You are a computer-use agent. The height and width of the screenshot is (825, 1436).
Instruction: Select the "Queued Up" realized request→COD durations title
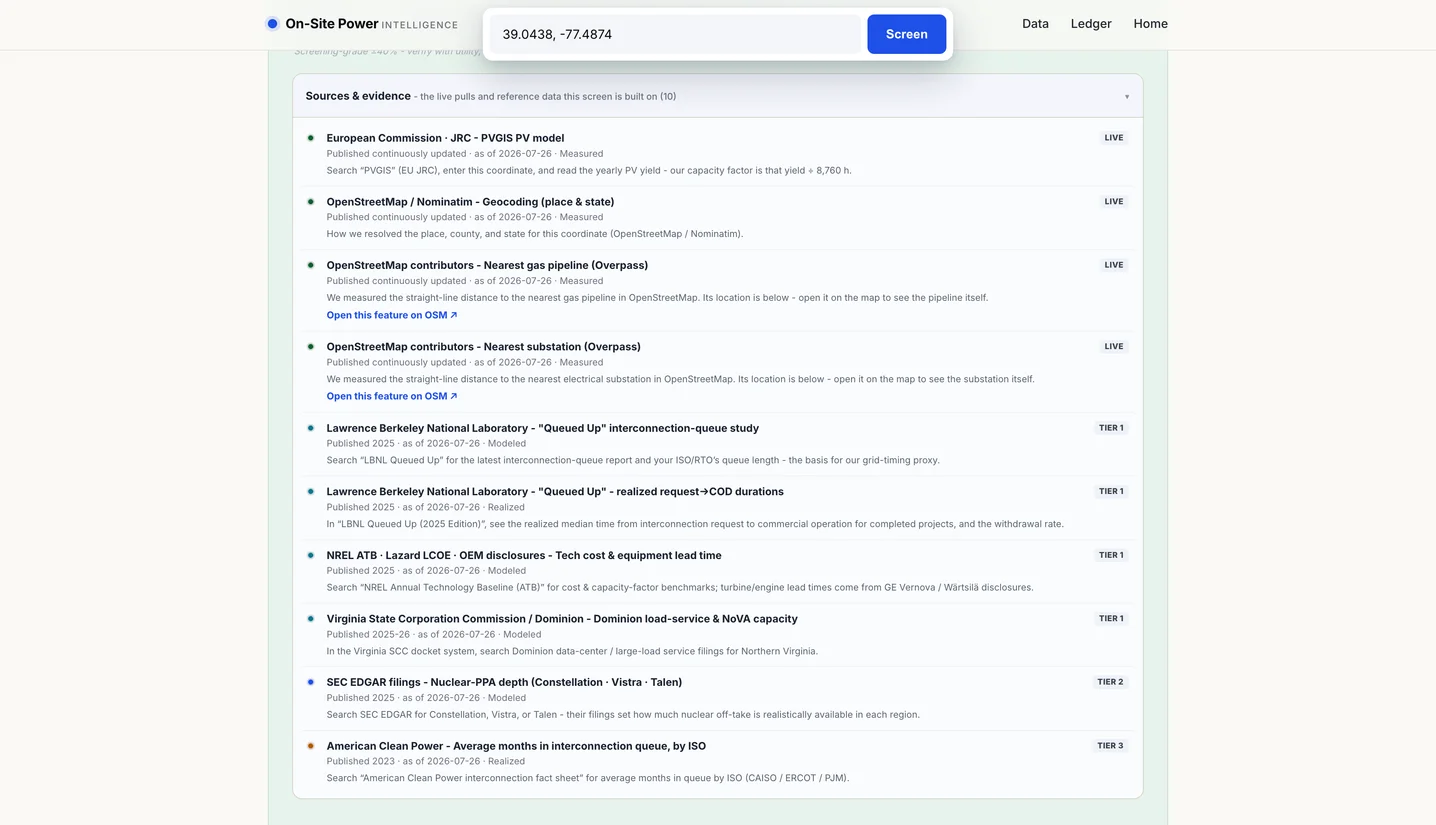(x=555, y=492)
